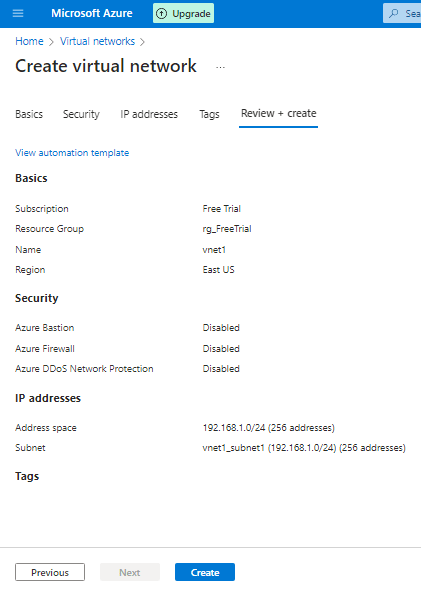Click Create to deploy vnet1
The height and width of the screenshot is (594, 421).
[205, 572]
